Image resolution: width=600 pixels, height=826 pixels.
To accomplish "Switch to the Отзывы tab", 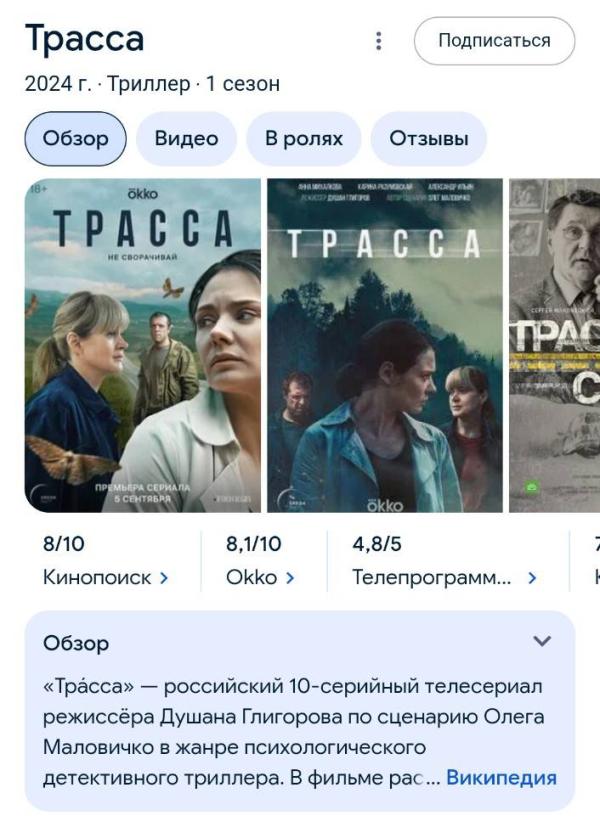I will coord(429,139).
